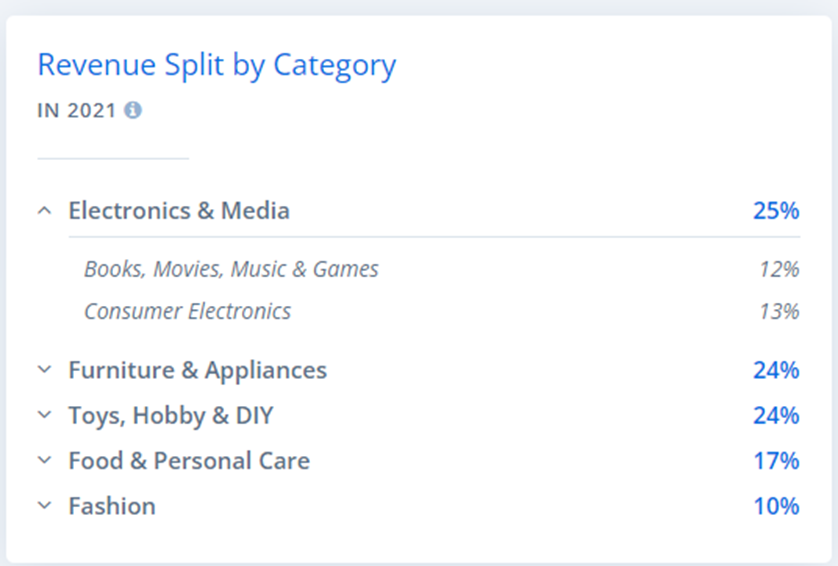Click the 13% value for Consumer Electronics

pos(780,311)
